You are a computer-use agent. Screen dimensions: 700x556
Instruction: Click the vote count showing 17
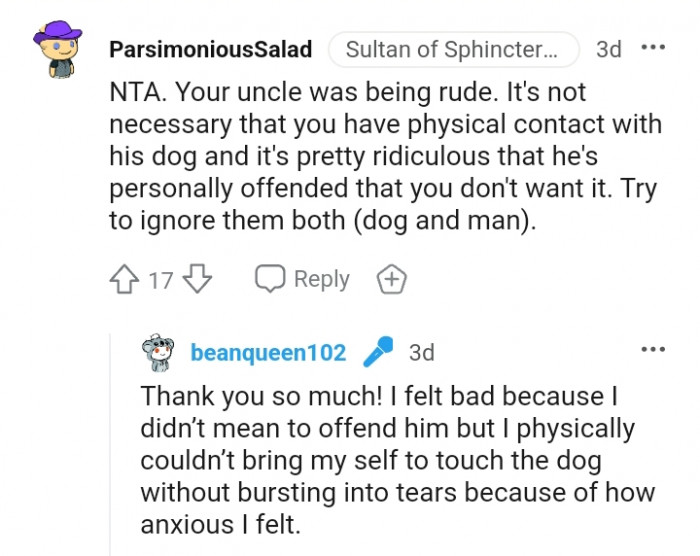161,280
